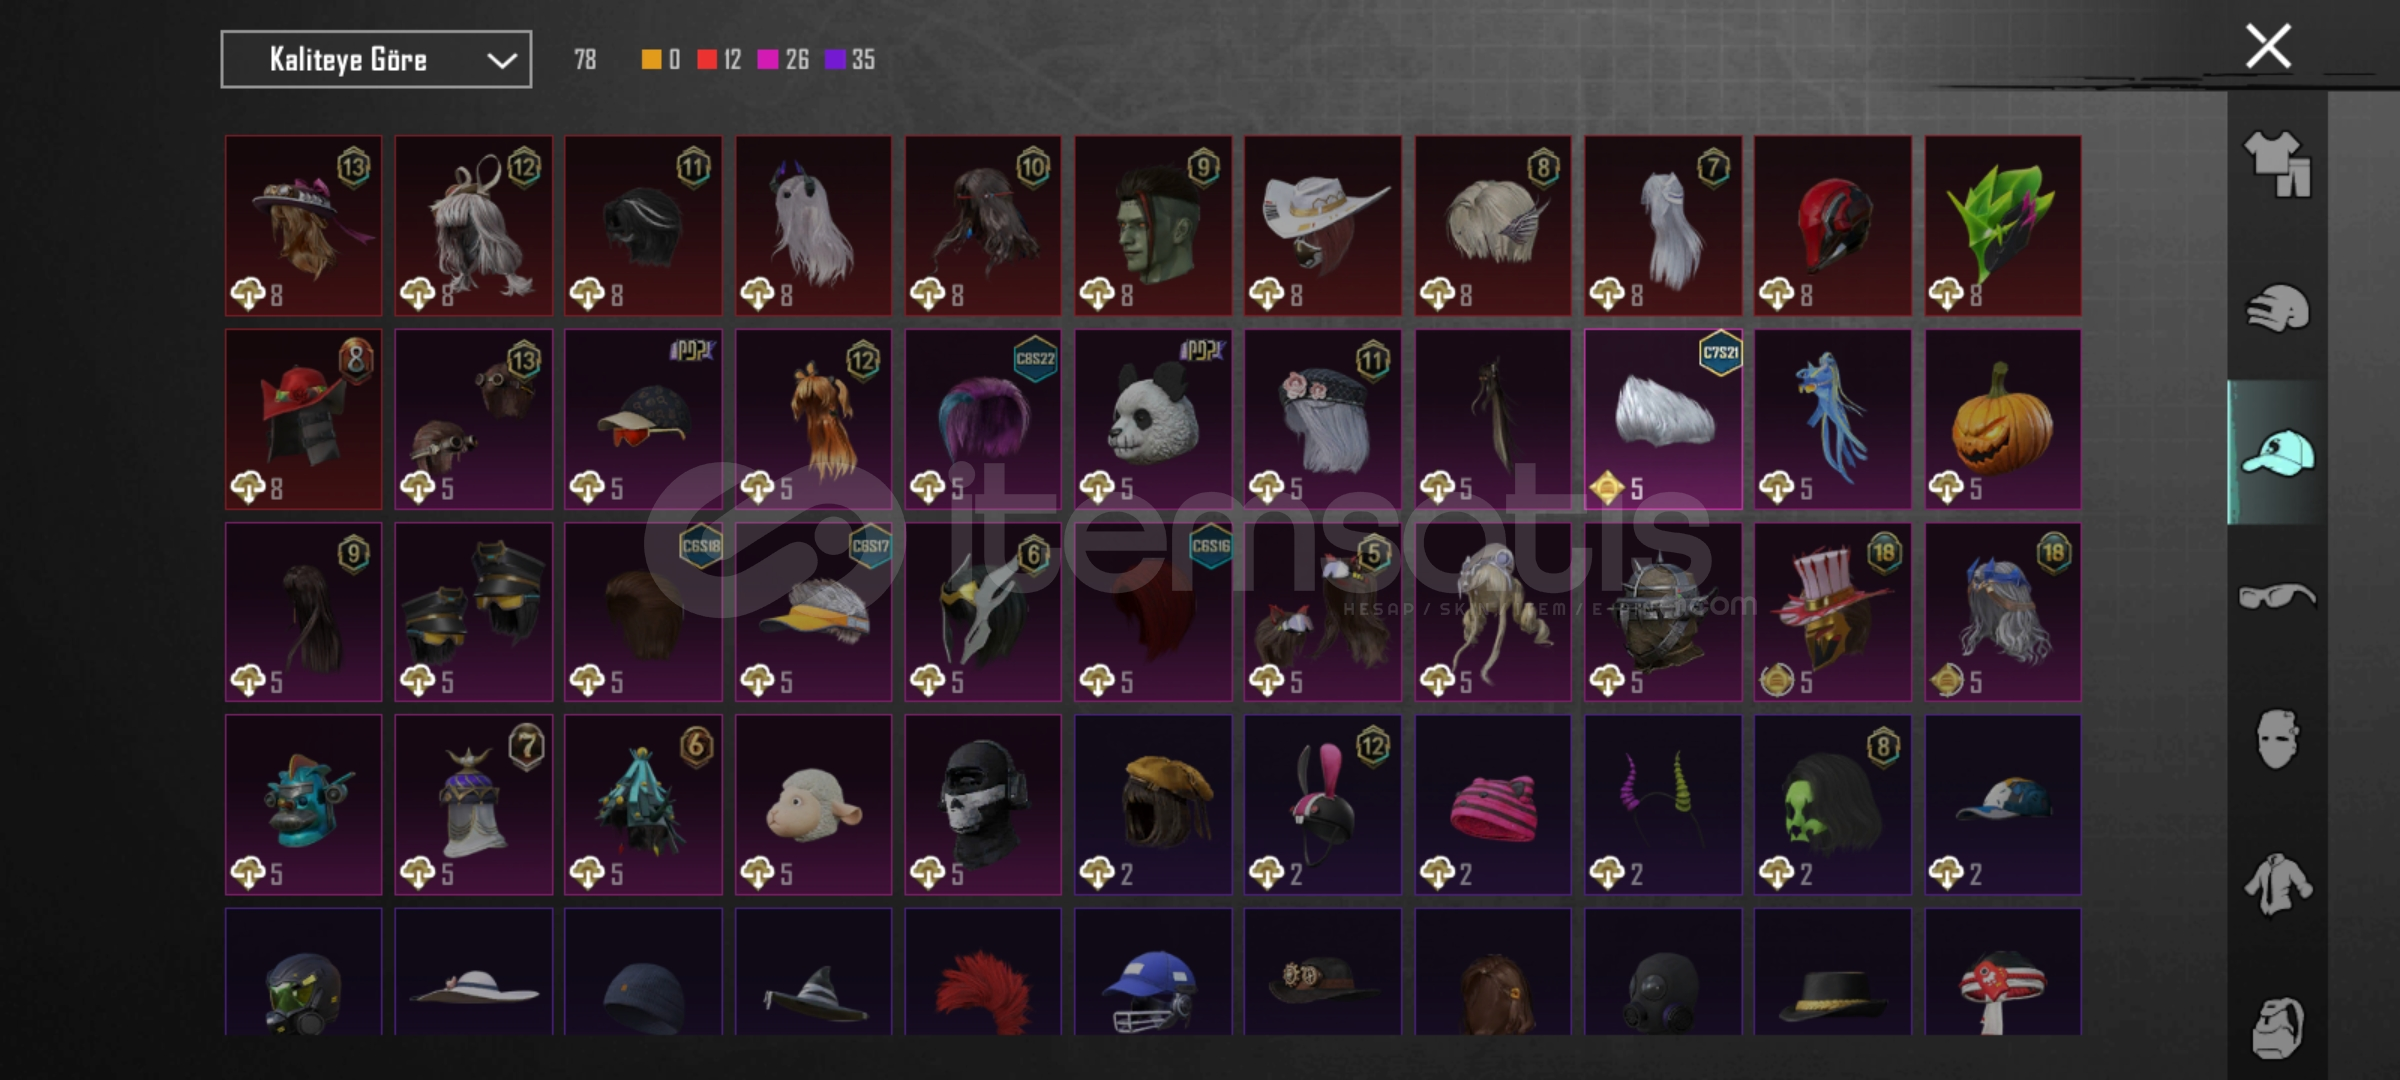Screen dimensions: 2400x1080
Task: Select the cyan cap headwear category
Action: 2278,453
